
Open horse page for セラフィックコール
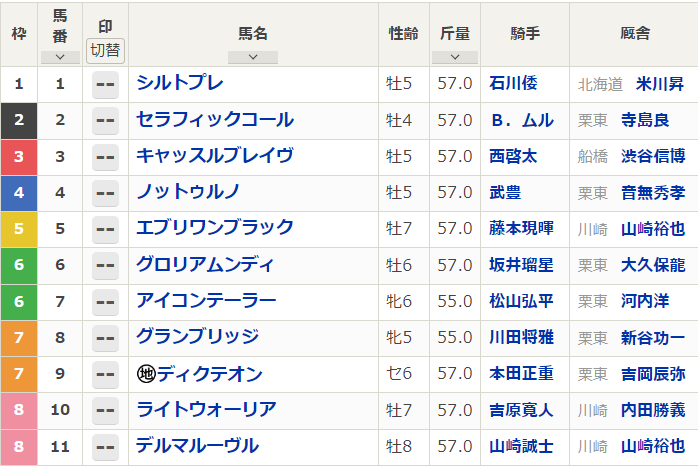tap(215, 120)
